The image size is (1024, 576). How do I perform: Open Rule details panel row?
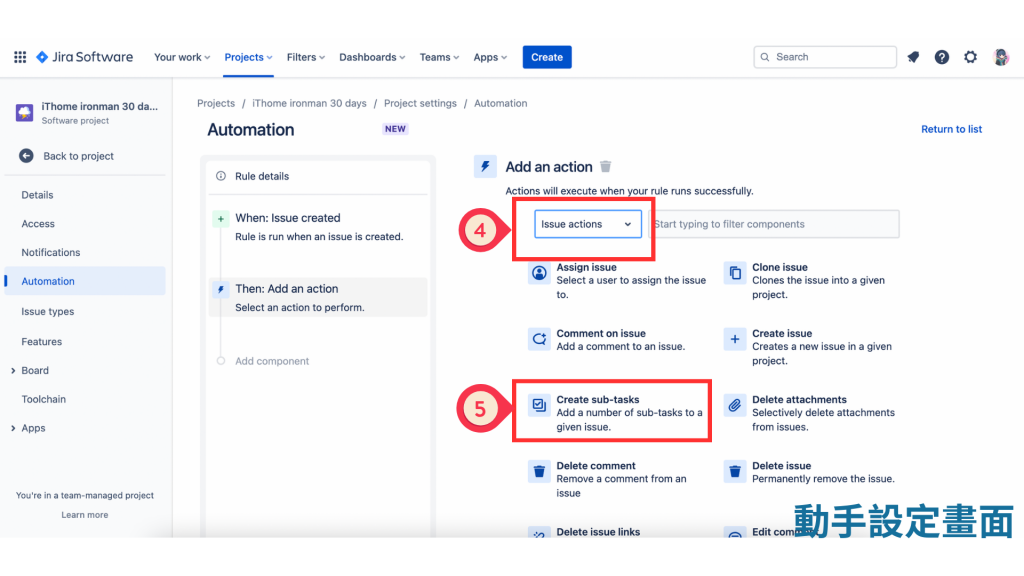pos(318,176)
